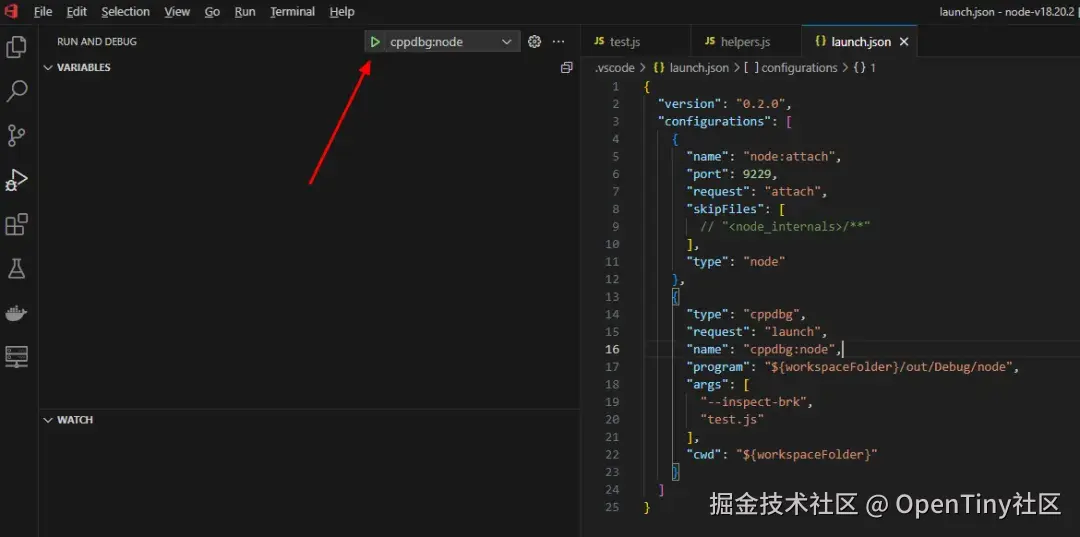Screen dimensions: 1080x537
Task: Open the Terminal menu
Action: tap(293, 12)
